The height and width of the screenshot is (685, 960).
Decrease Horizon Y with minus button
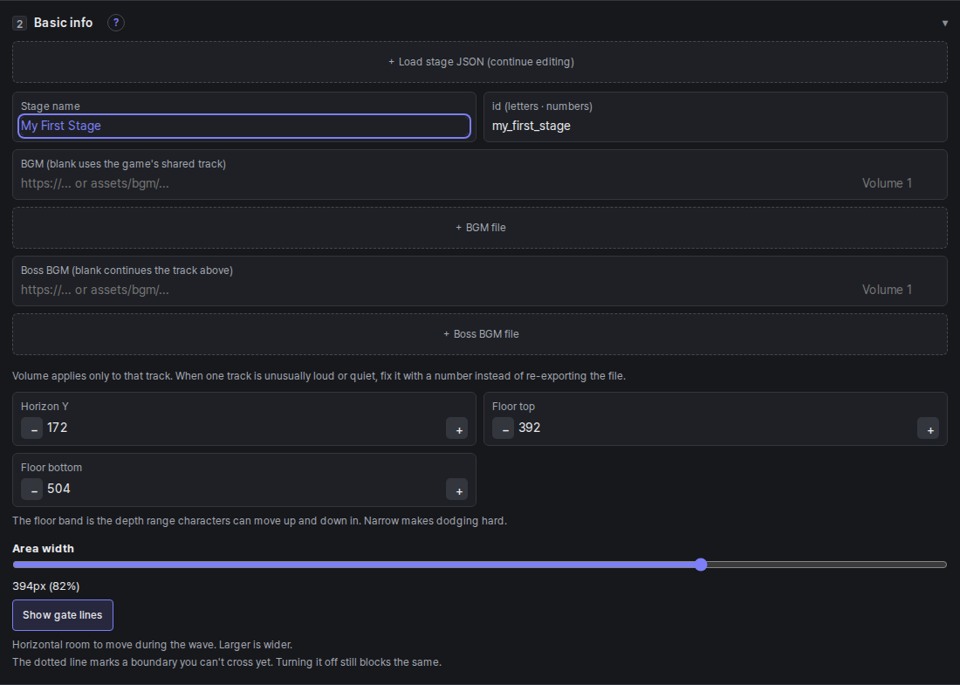click(32, 428)
